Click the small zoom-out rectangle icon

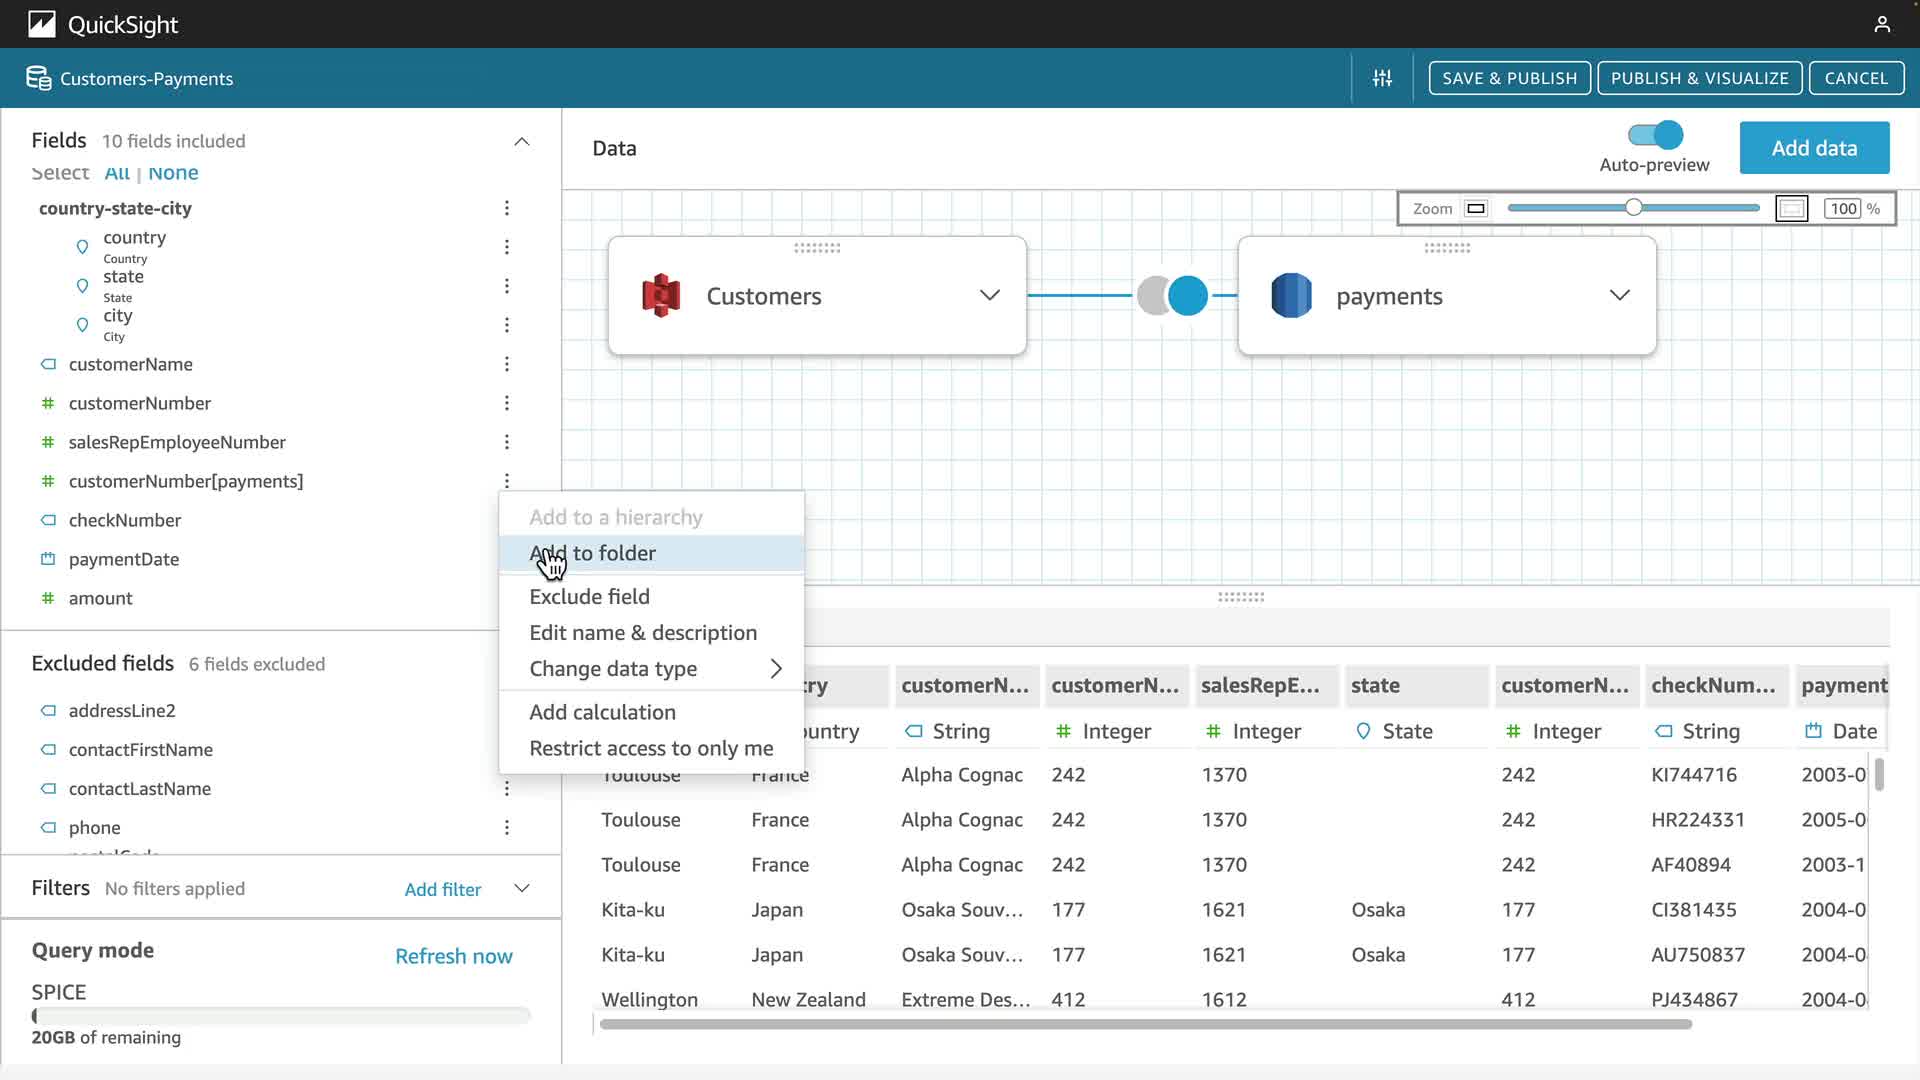pos(1476,208)
